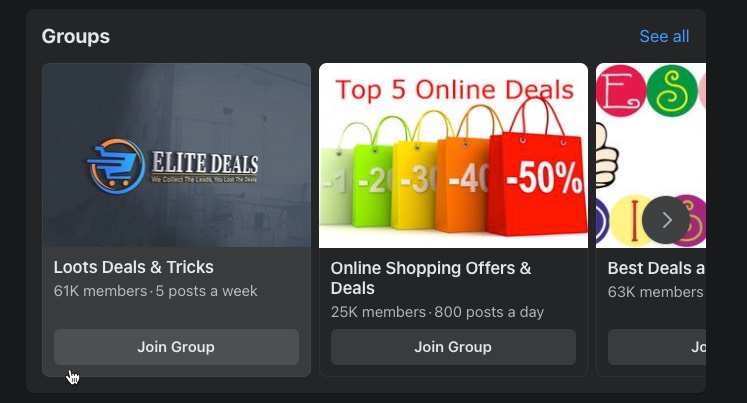Click the thumbs up hand graphic
This screenshot has height=403, width=747.
[x=607, y=155]
